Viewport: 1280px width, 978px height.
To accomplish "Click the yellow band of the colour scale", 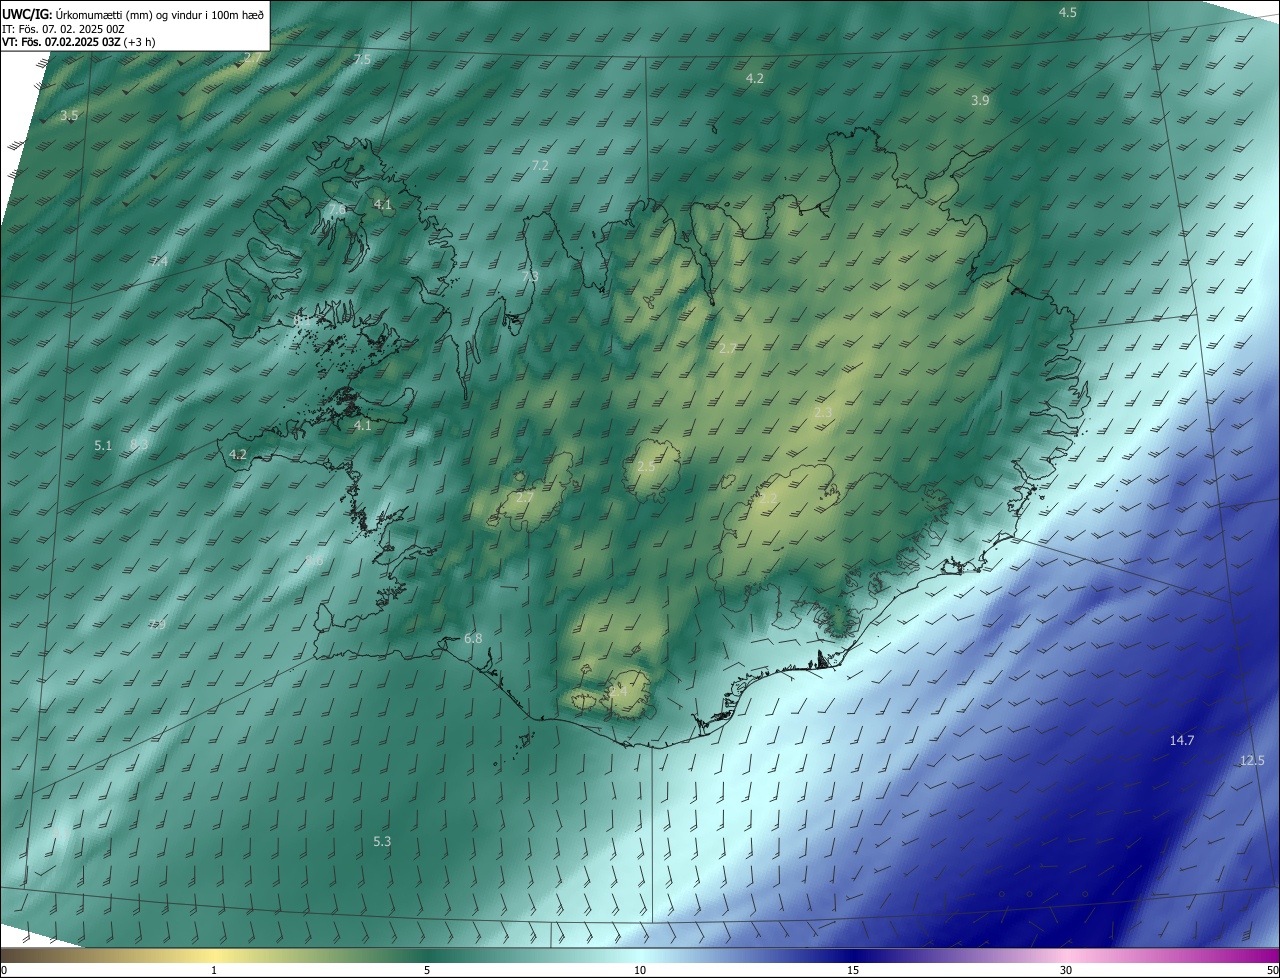I will (x=213, y=955).
